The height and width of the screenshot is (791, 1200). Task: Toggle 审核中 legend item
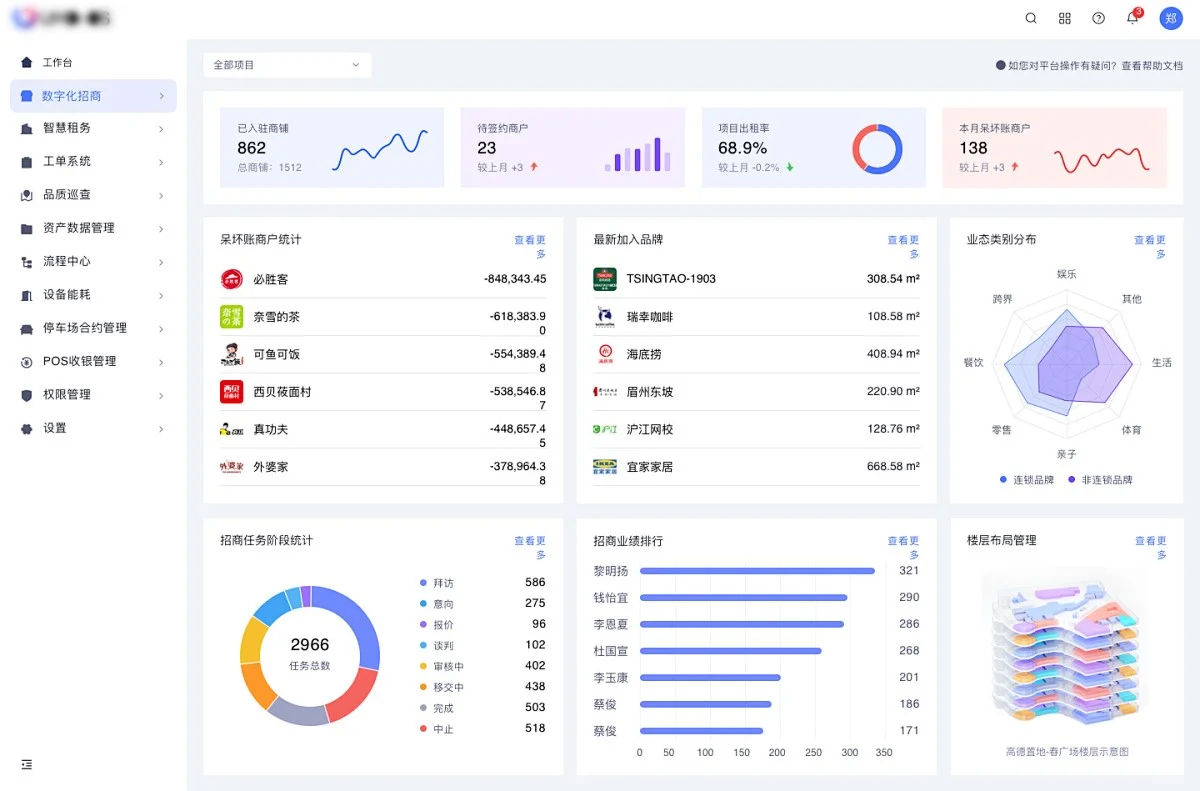click(x=442, y=666)
